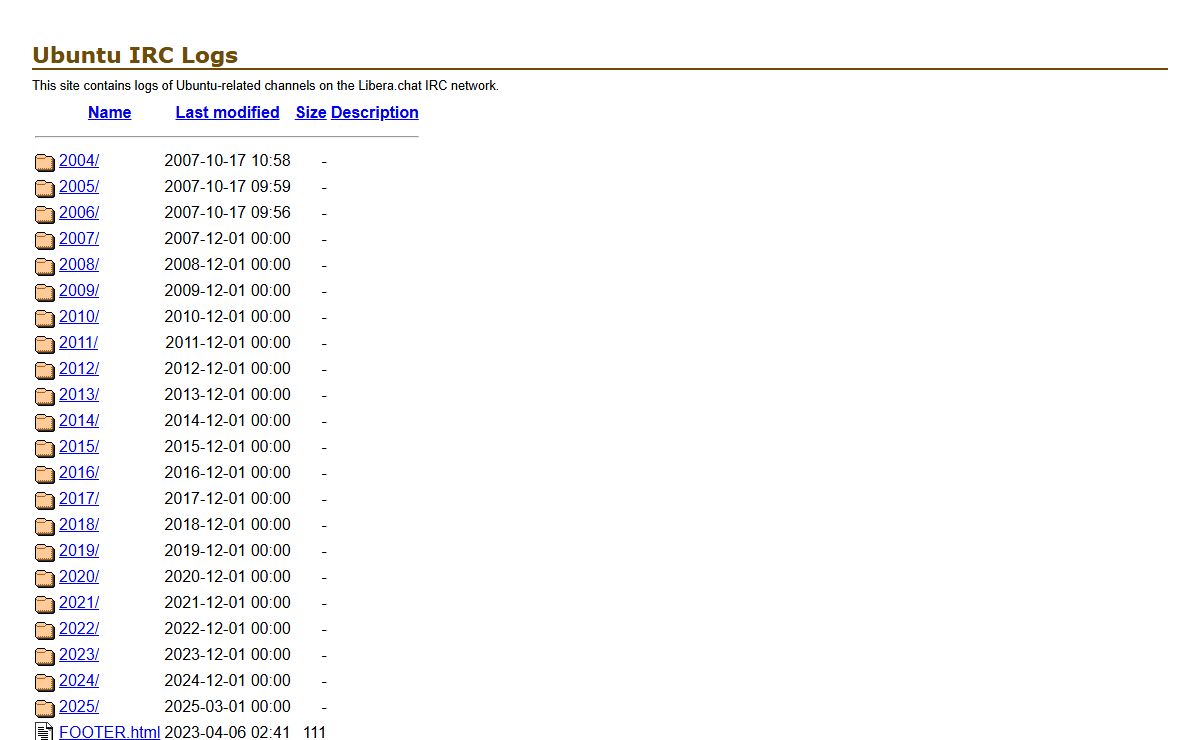Open the 2005/ logs directory link
This screenshot has width=1200, height=740.
click(79, 187)
